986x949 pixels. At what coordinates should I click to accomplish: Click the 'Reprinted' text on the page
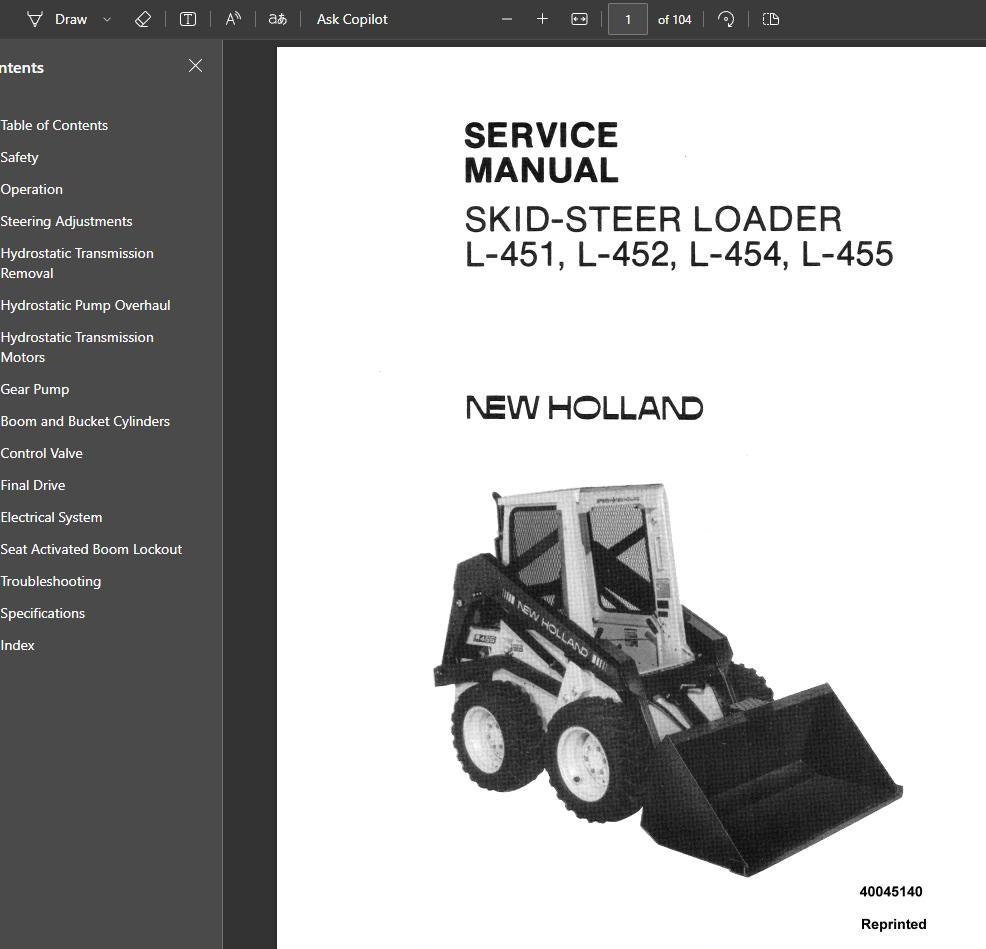(894, 924)
